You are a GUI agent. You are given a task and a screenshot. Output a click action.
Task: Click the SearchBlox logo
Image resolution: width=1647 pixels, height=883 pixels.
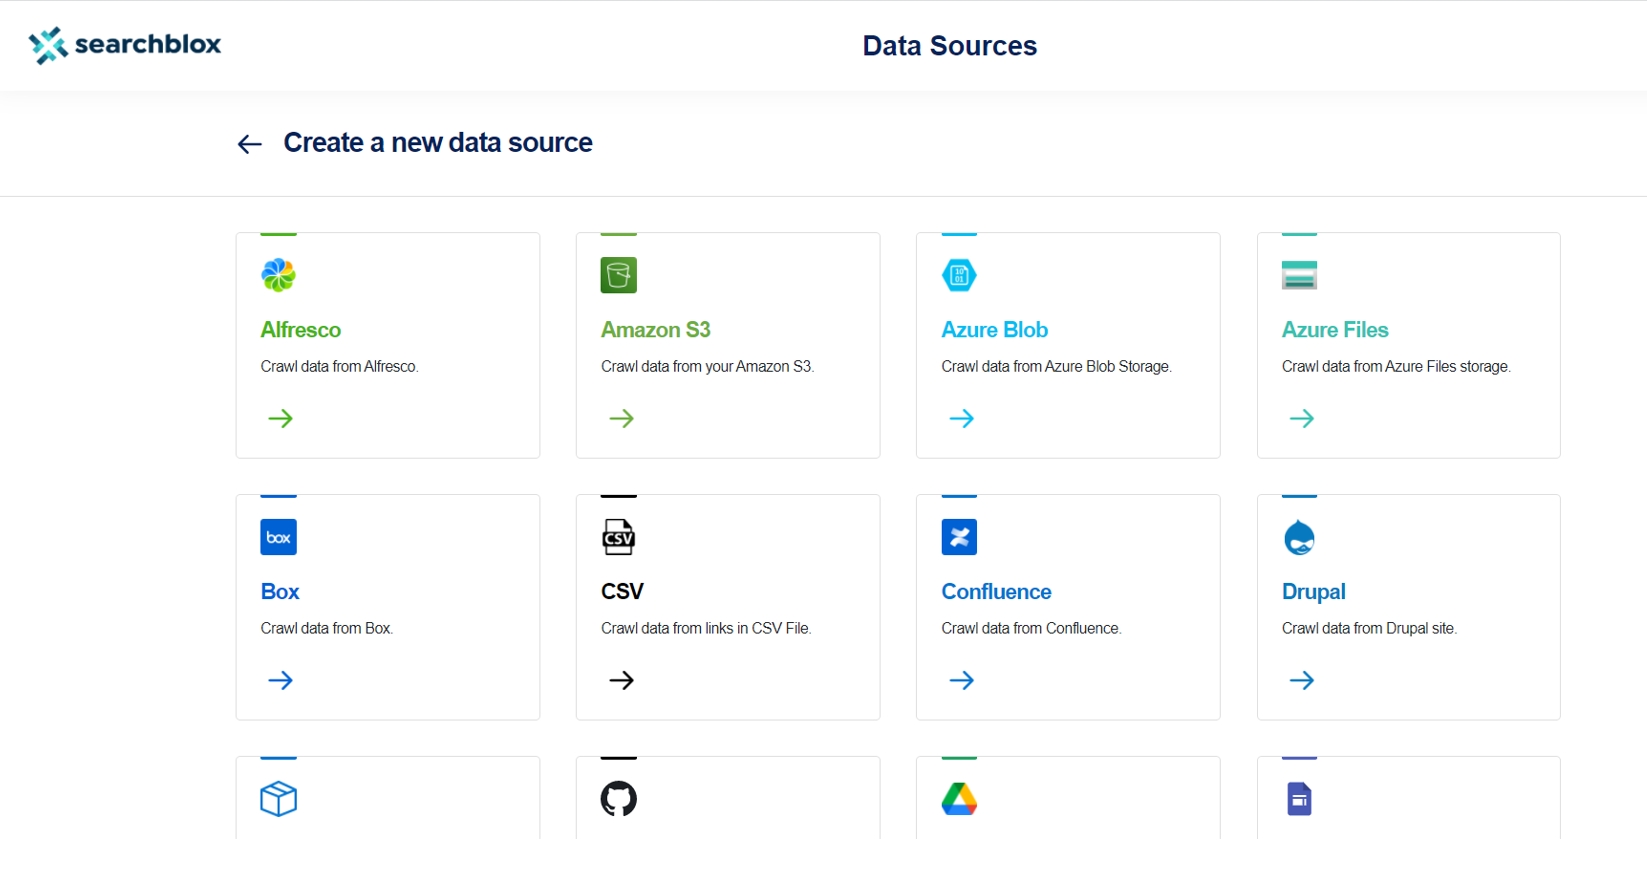[125, 45]
